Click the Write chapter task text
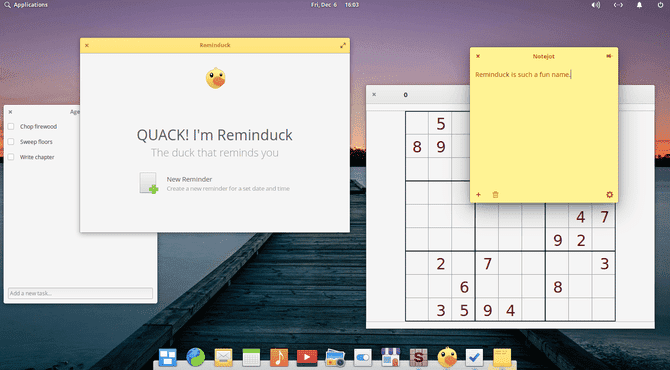670x370 pixels. pos(37,157)
